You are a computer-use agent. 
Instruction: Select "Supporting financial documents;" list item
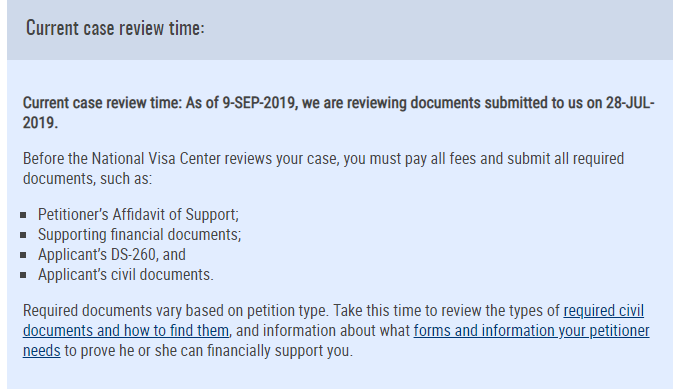139,235
